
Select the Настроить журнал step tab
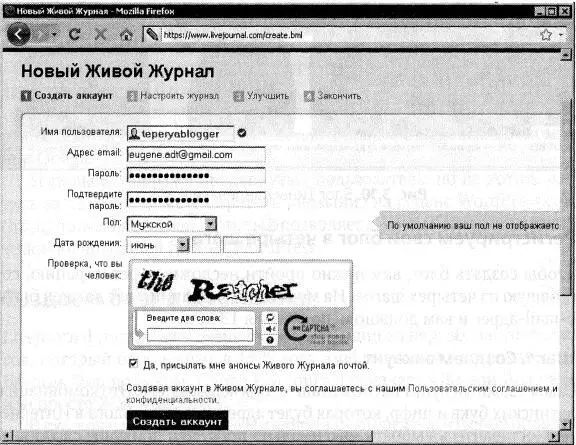pyautogui.click(x=173, y=96)
